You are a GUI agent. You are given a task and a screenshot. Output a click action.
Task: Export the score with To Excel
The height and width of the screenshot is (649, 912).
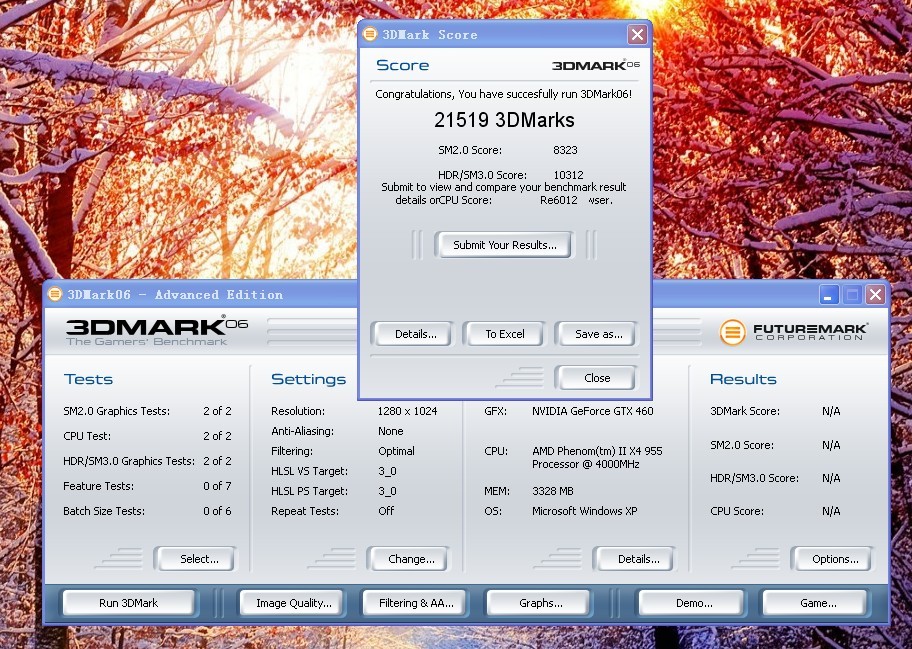pyautogui.click(x=505, y=334)
